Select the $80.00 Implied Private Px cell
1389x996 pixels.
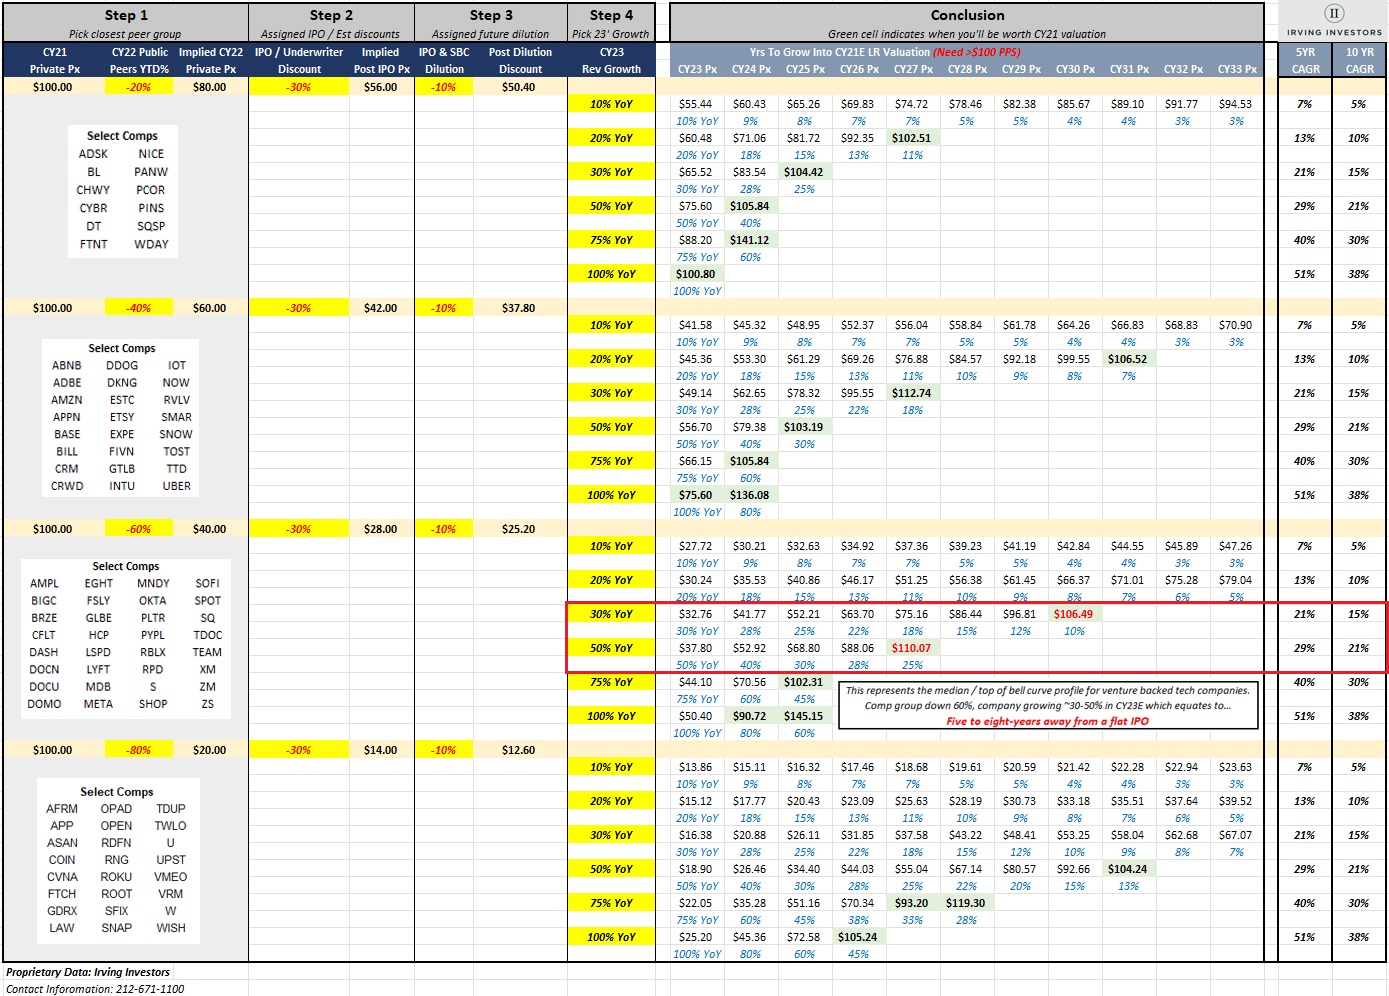(209, 87)
